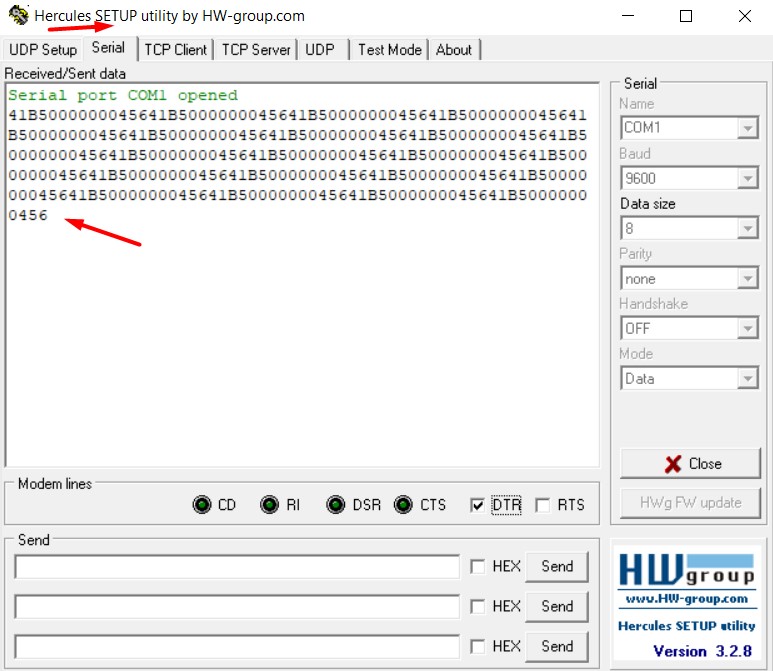
Task: Click Send for the first send line
Action: pyautogui.click(x=557, y=566)
